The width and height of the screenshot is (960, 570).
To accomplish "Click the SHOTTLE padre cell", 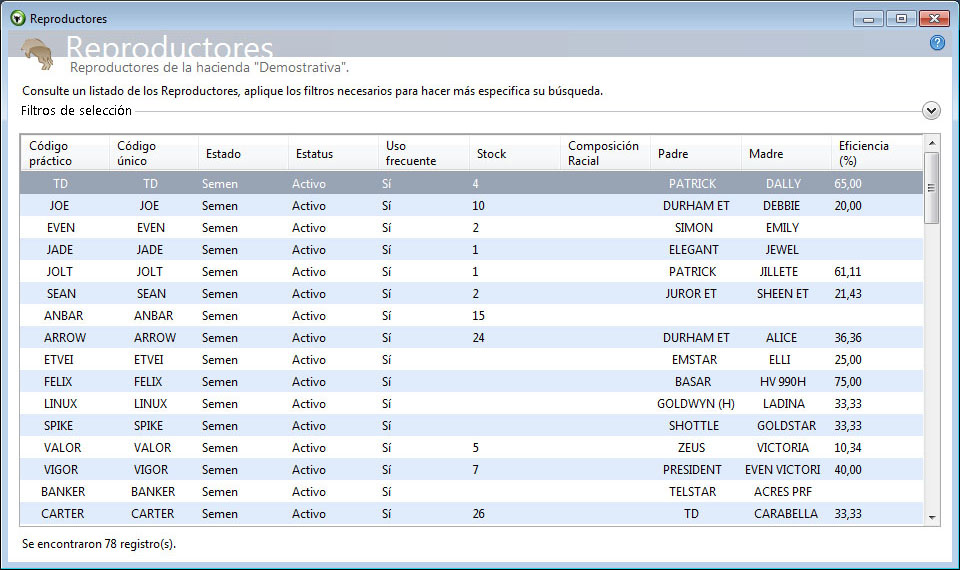I will [x=694, y=426].
